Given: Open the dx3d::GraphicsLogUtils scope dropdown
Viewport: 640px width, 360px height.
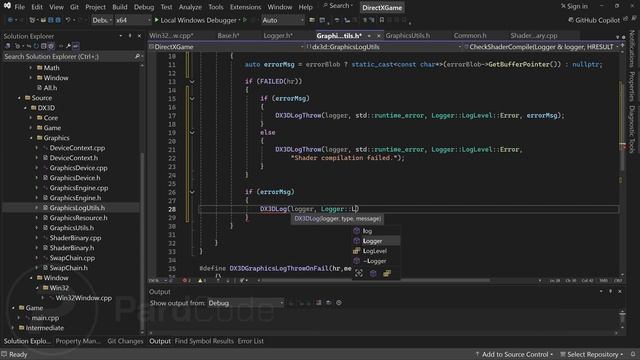Looking at the screenshot, I should tap(384, 47).
